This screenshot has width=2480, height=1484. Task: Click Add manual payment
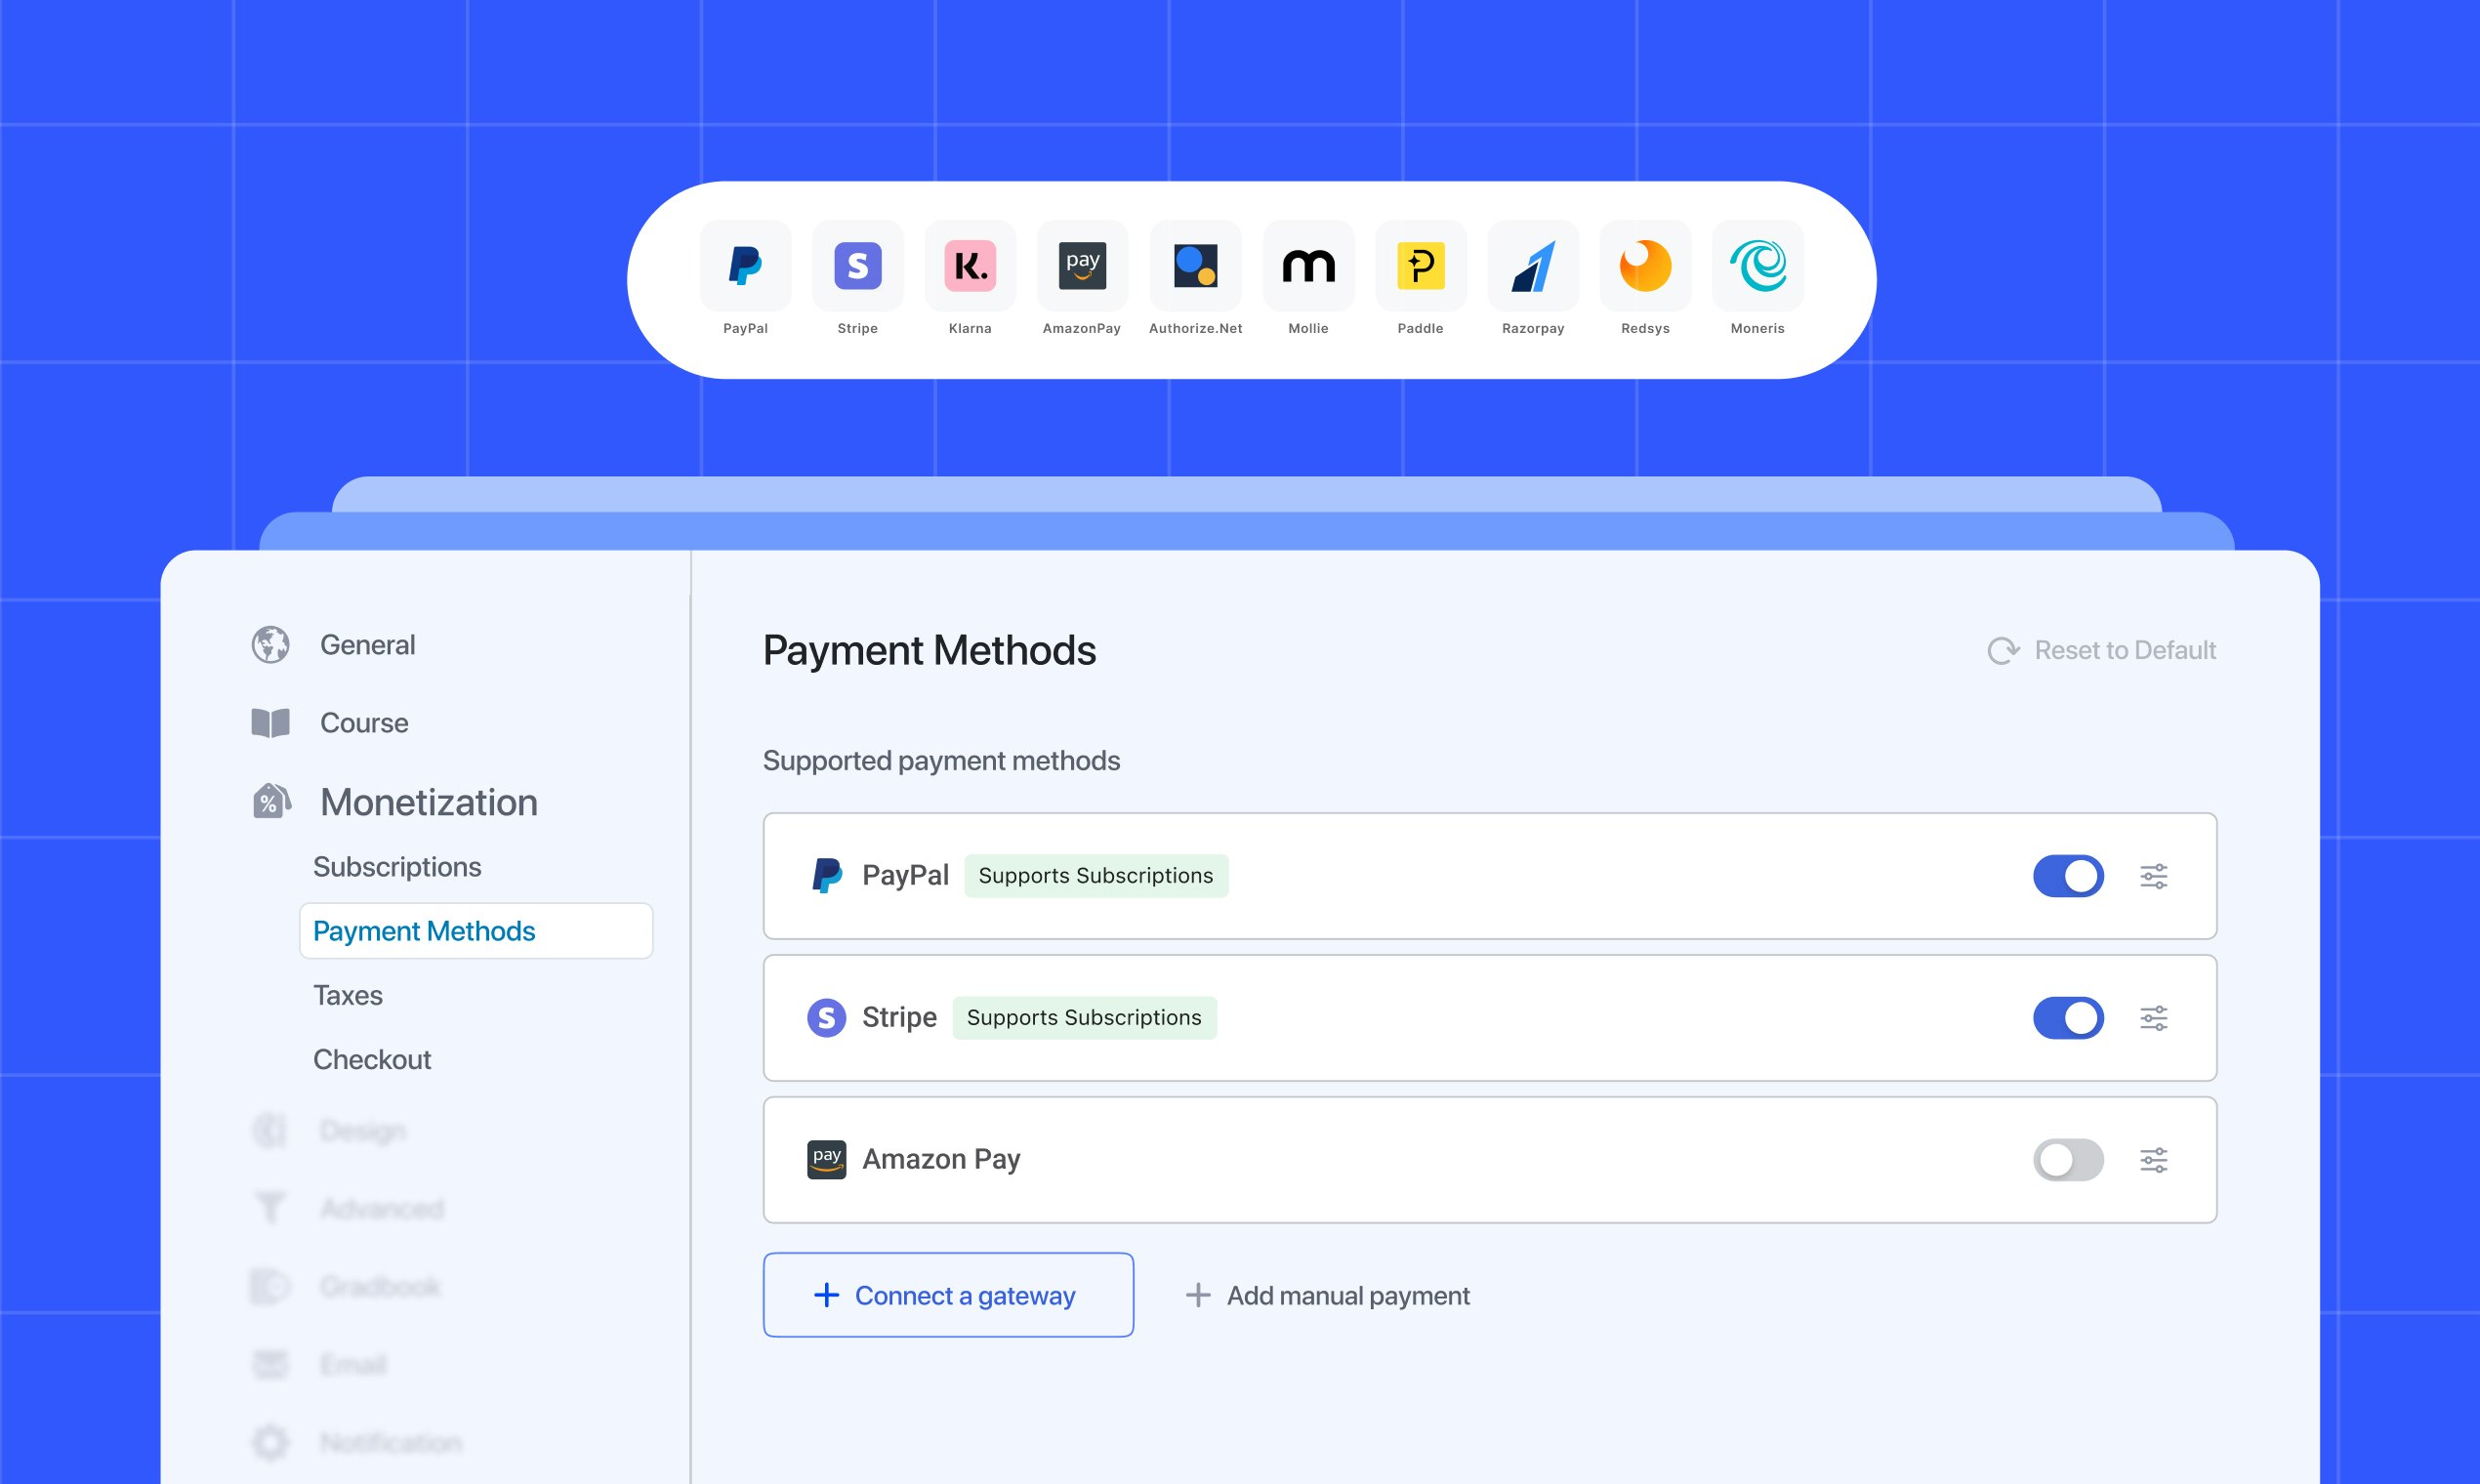[1328, 1296]
